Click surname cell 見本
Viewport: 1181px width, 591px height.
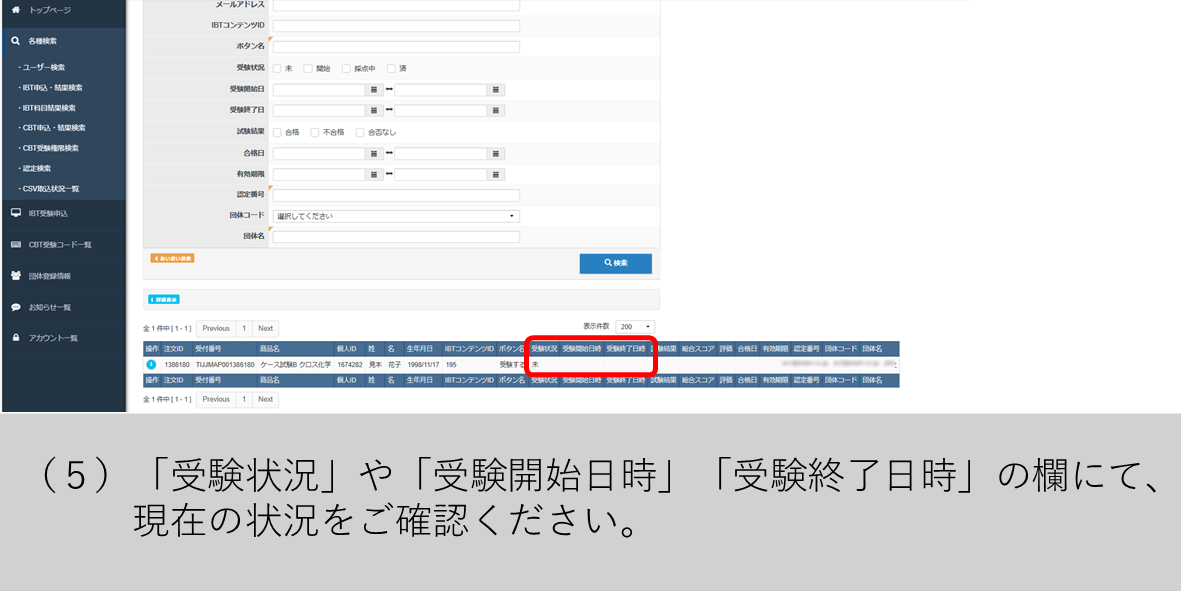(375, 364)
